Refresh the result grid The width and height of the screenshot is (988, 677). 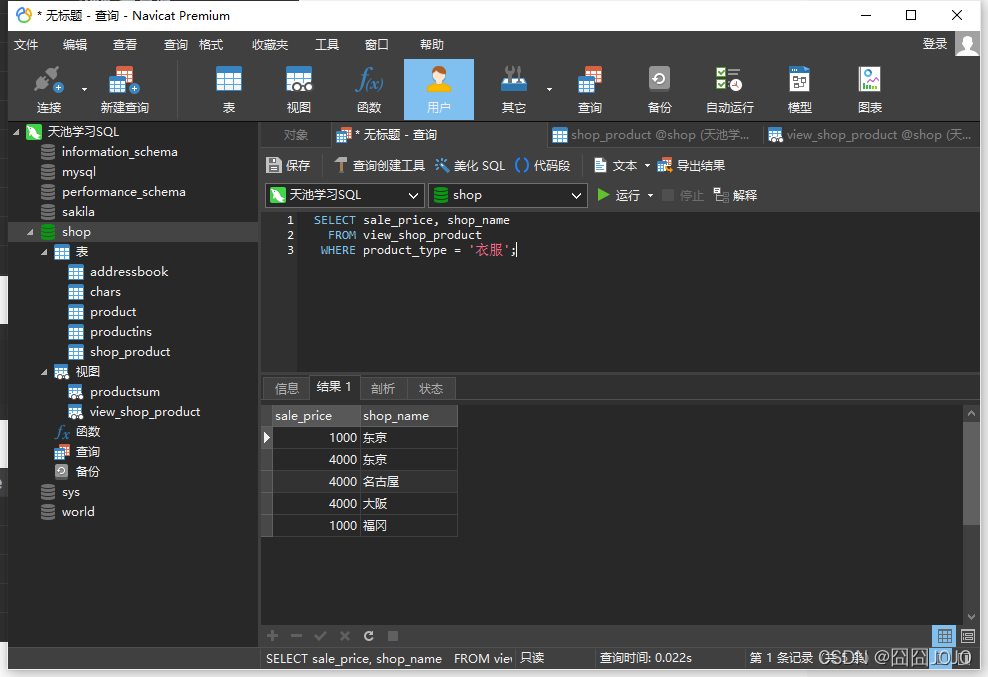tap(369, 635)
